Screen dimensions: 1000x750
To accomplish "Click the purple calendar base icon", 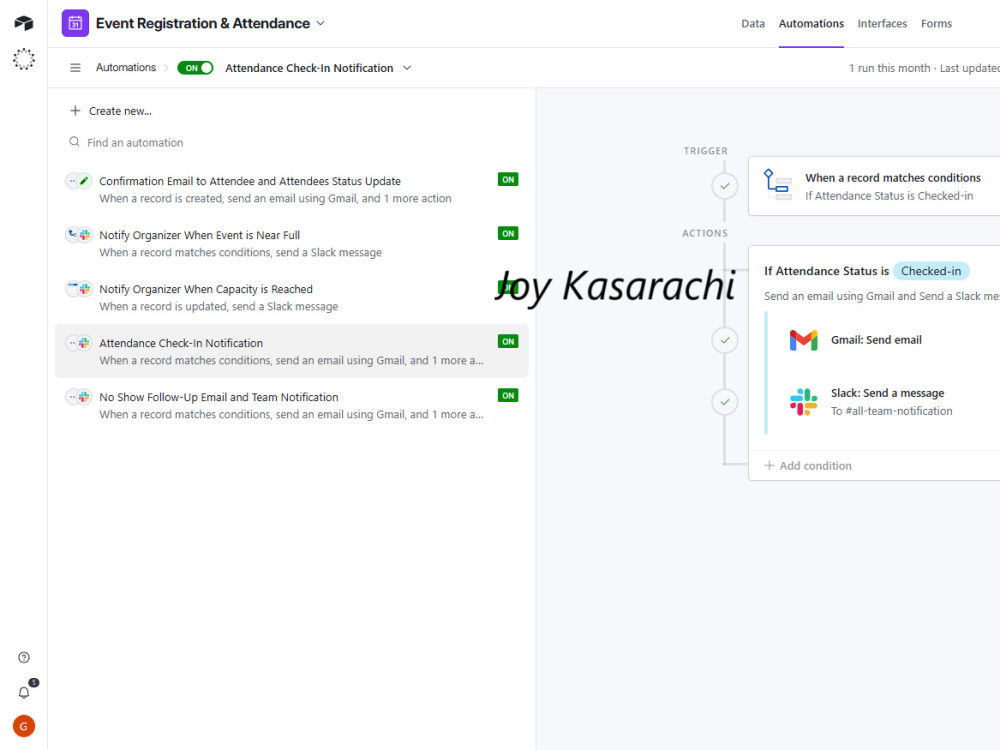I will pyautogui.click(x=75, y=24).
